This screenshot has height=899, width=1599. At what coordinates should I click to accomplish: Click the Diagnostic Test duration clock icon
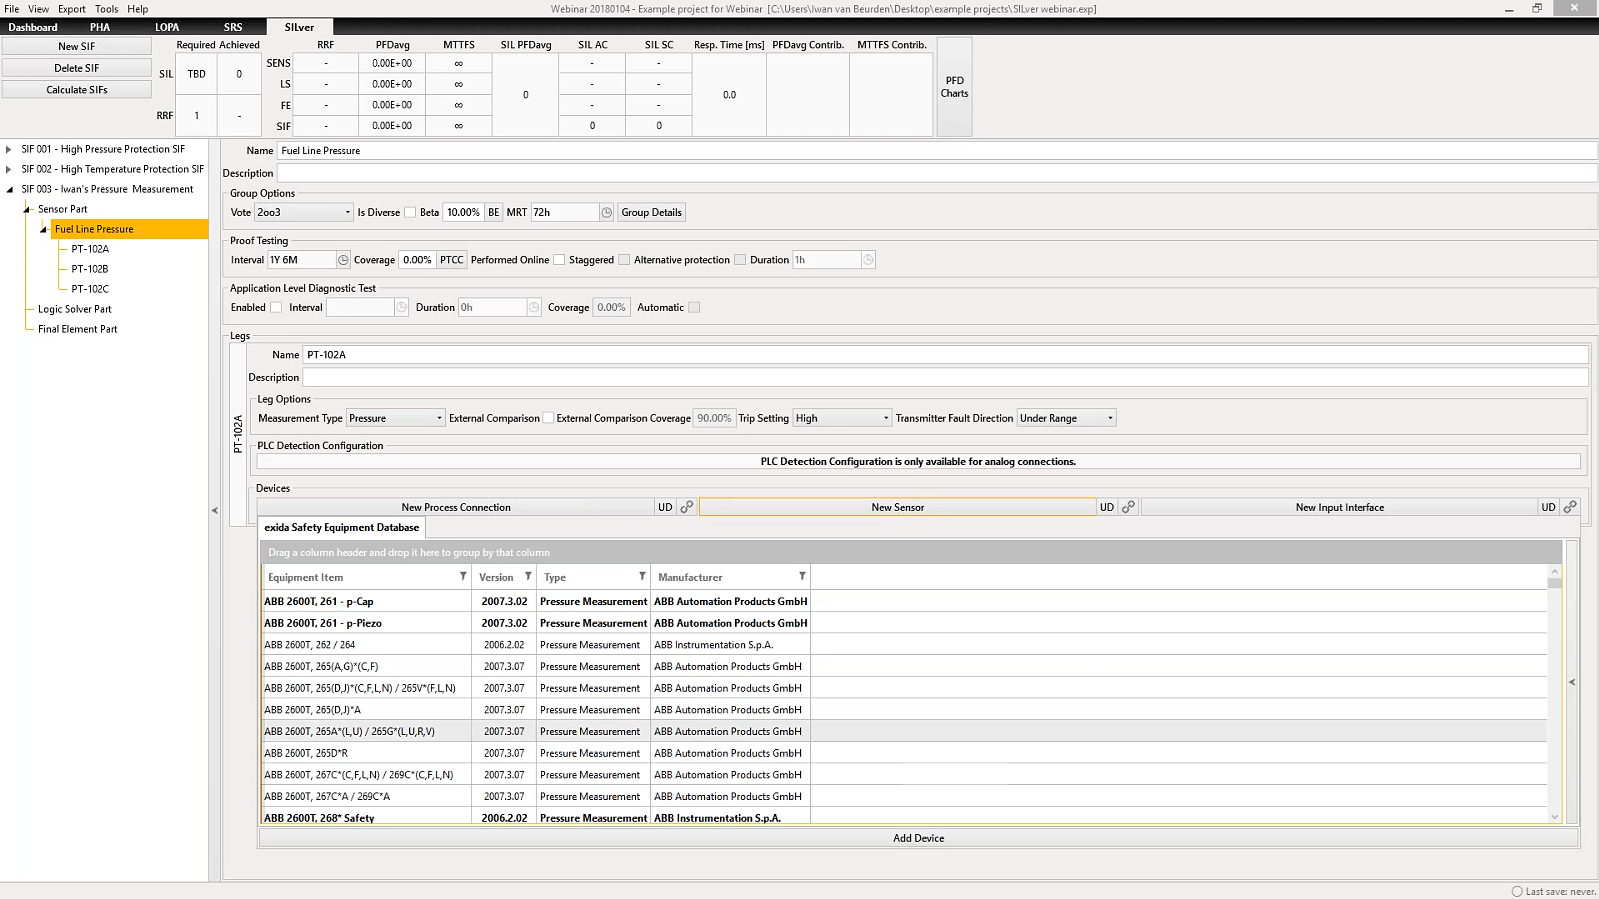(534, 307)
